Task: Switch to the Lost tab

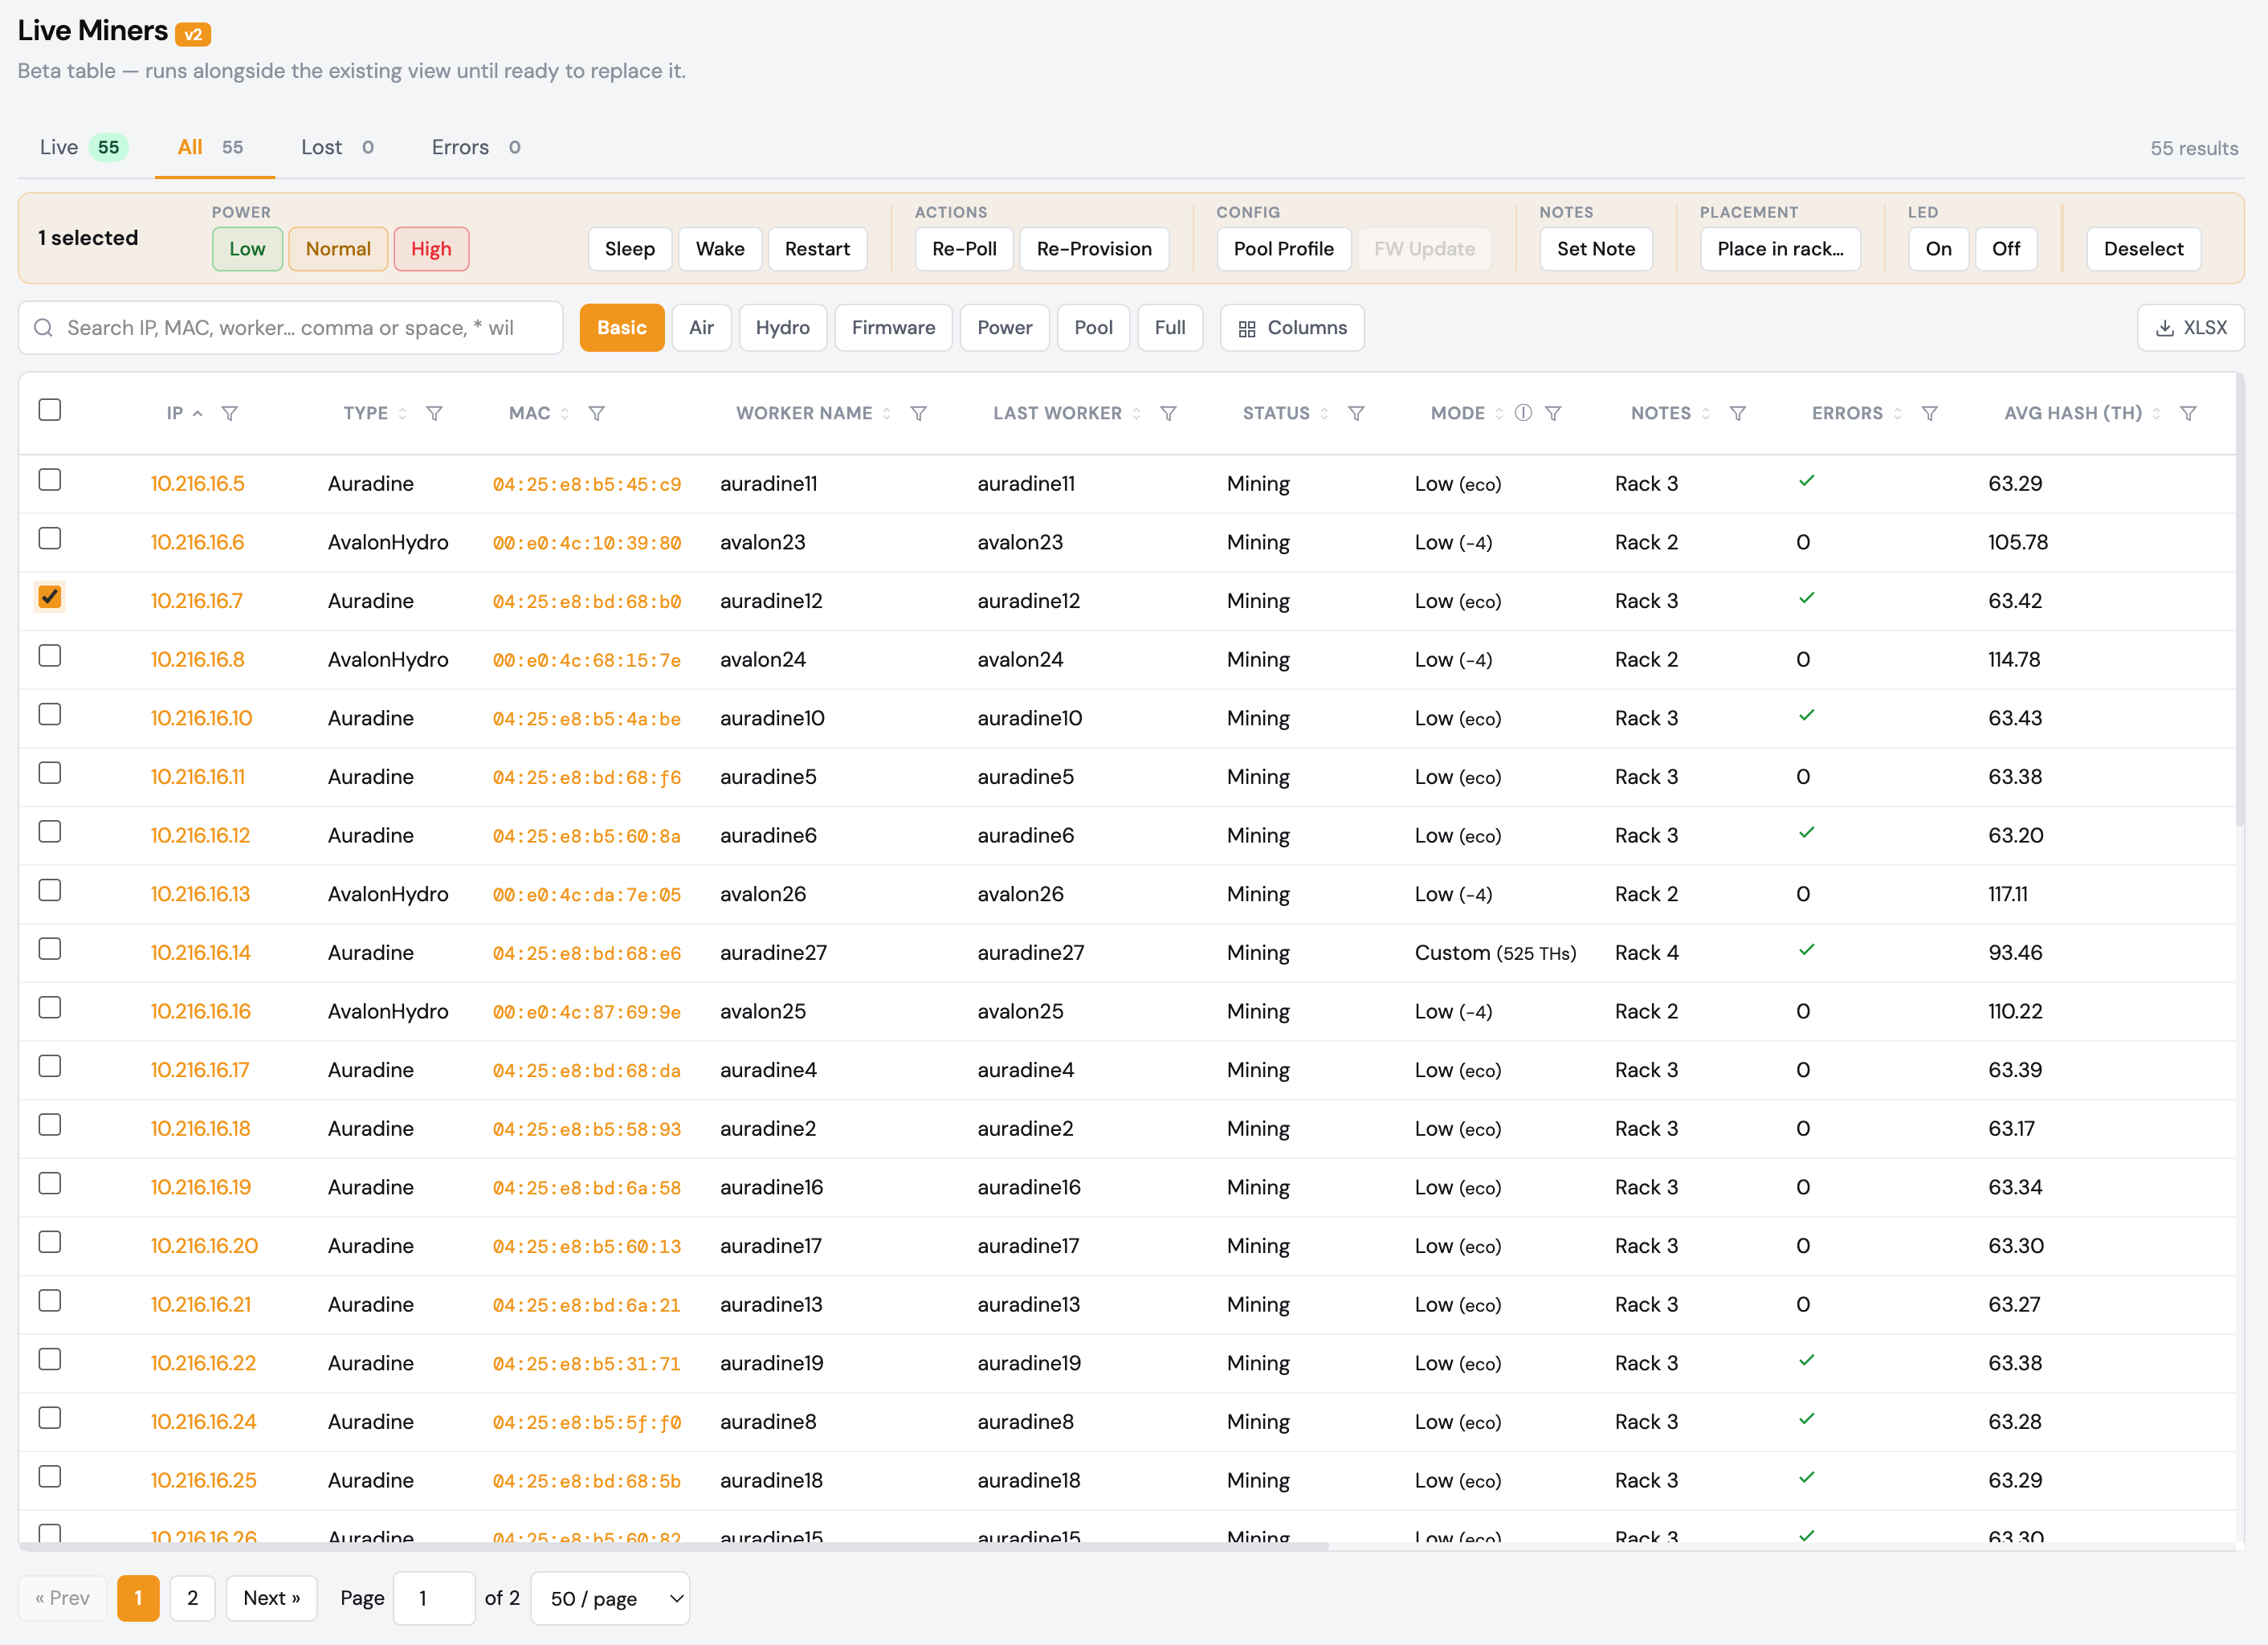Action: tap(338, 147)
